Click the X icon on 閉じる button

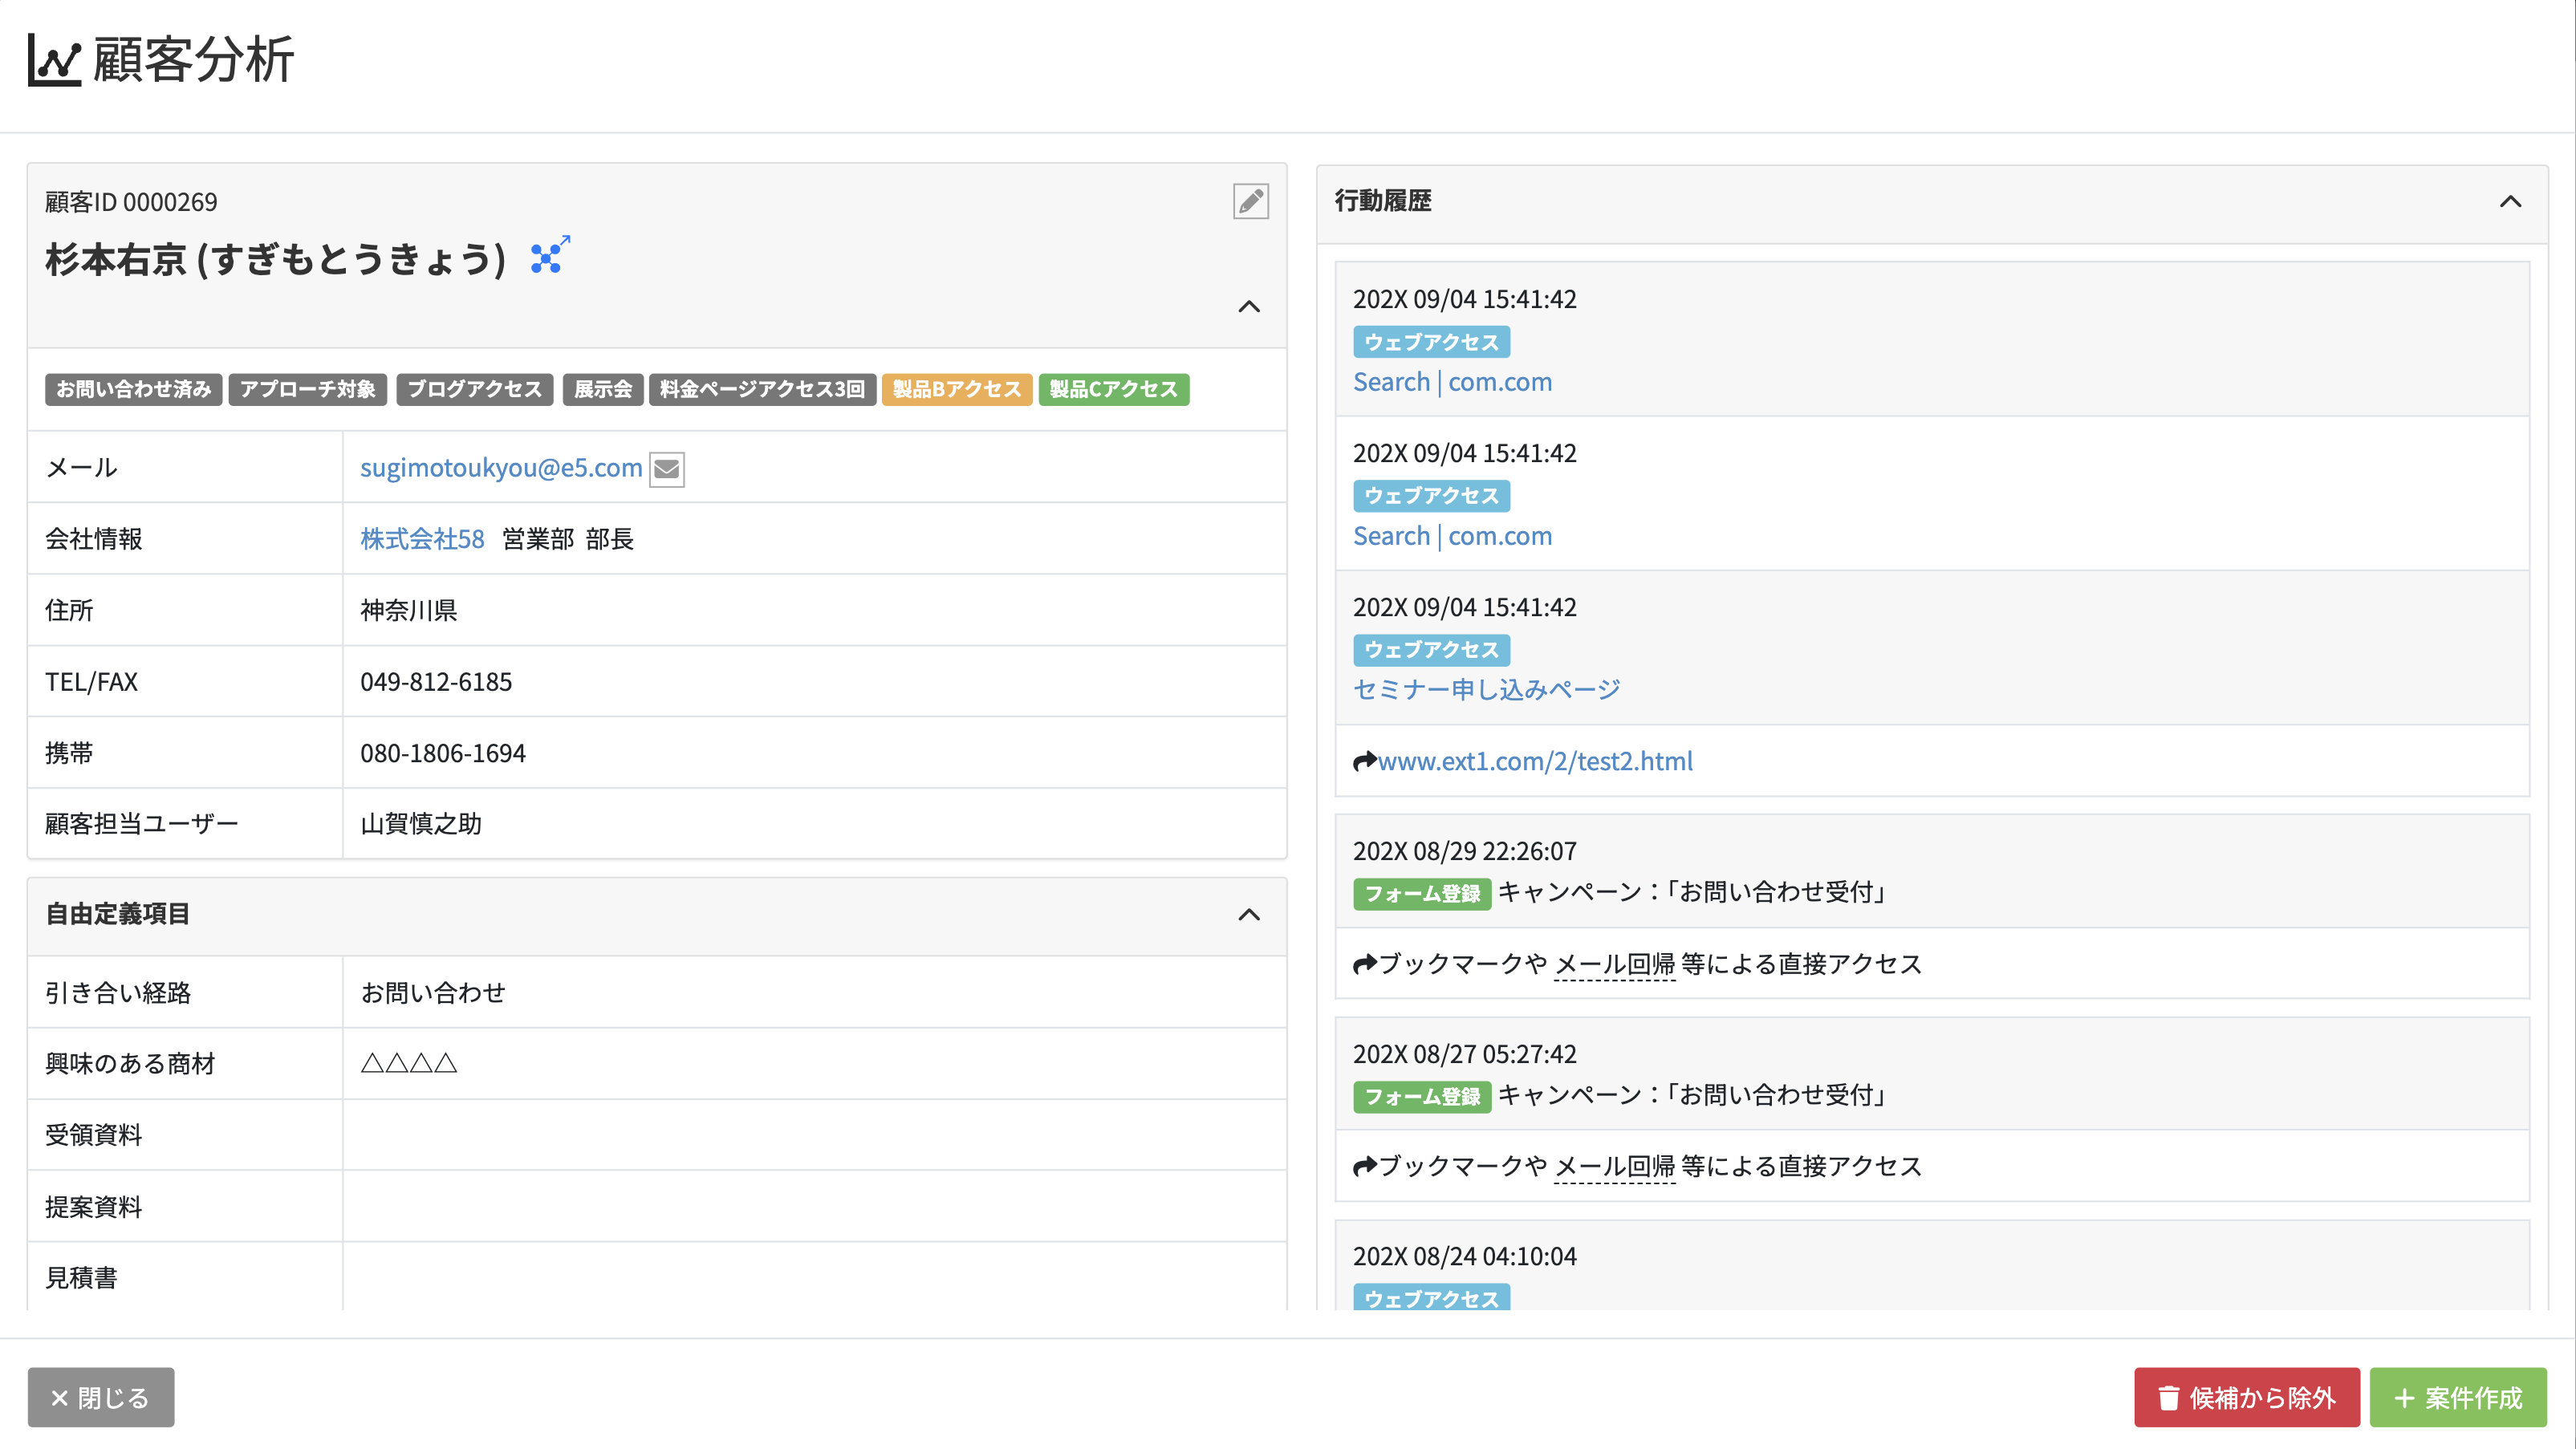(x=59, y=1398)
